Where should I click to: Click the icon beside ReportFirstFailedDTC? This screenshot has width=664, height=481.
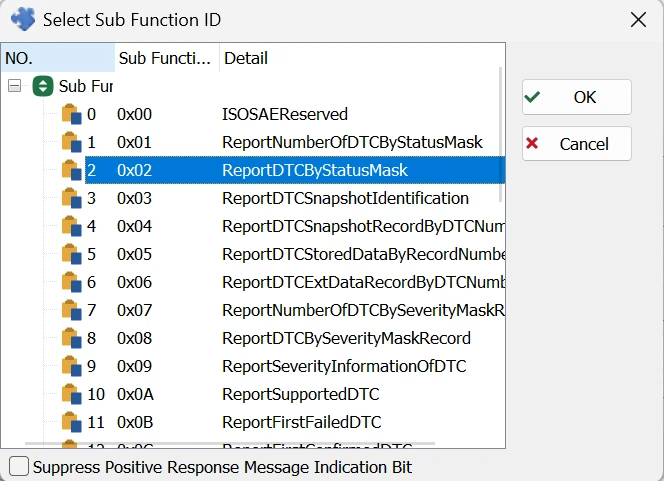[x=72, y=422]
